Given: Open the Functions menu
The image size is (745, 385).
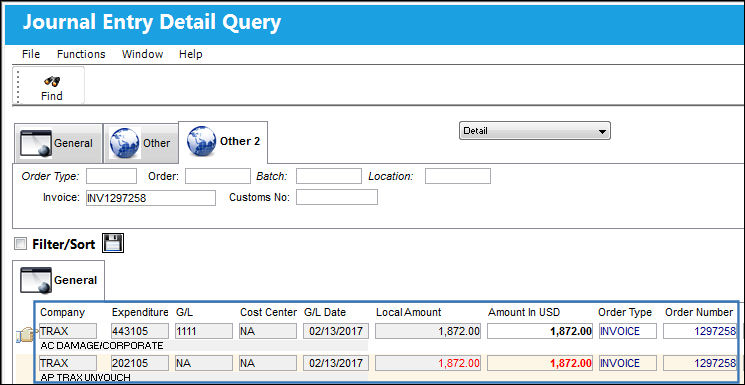Looking at the screenshot, I should [x=81, y=54].
